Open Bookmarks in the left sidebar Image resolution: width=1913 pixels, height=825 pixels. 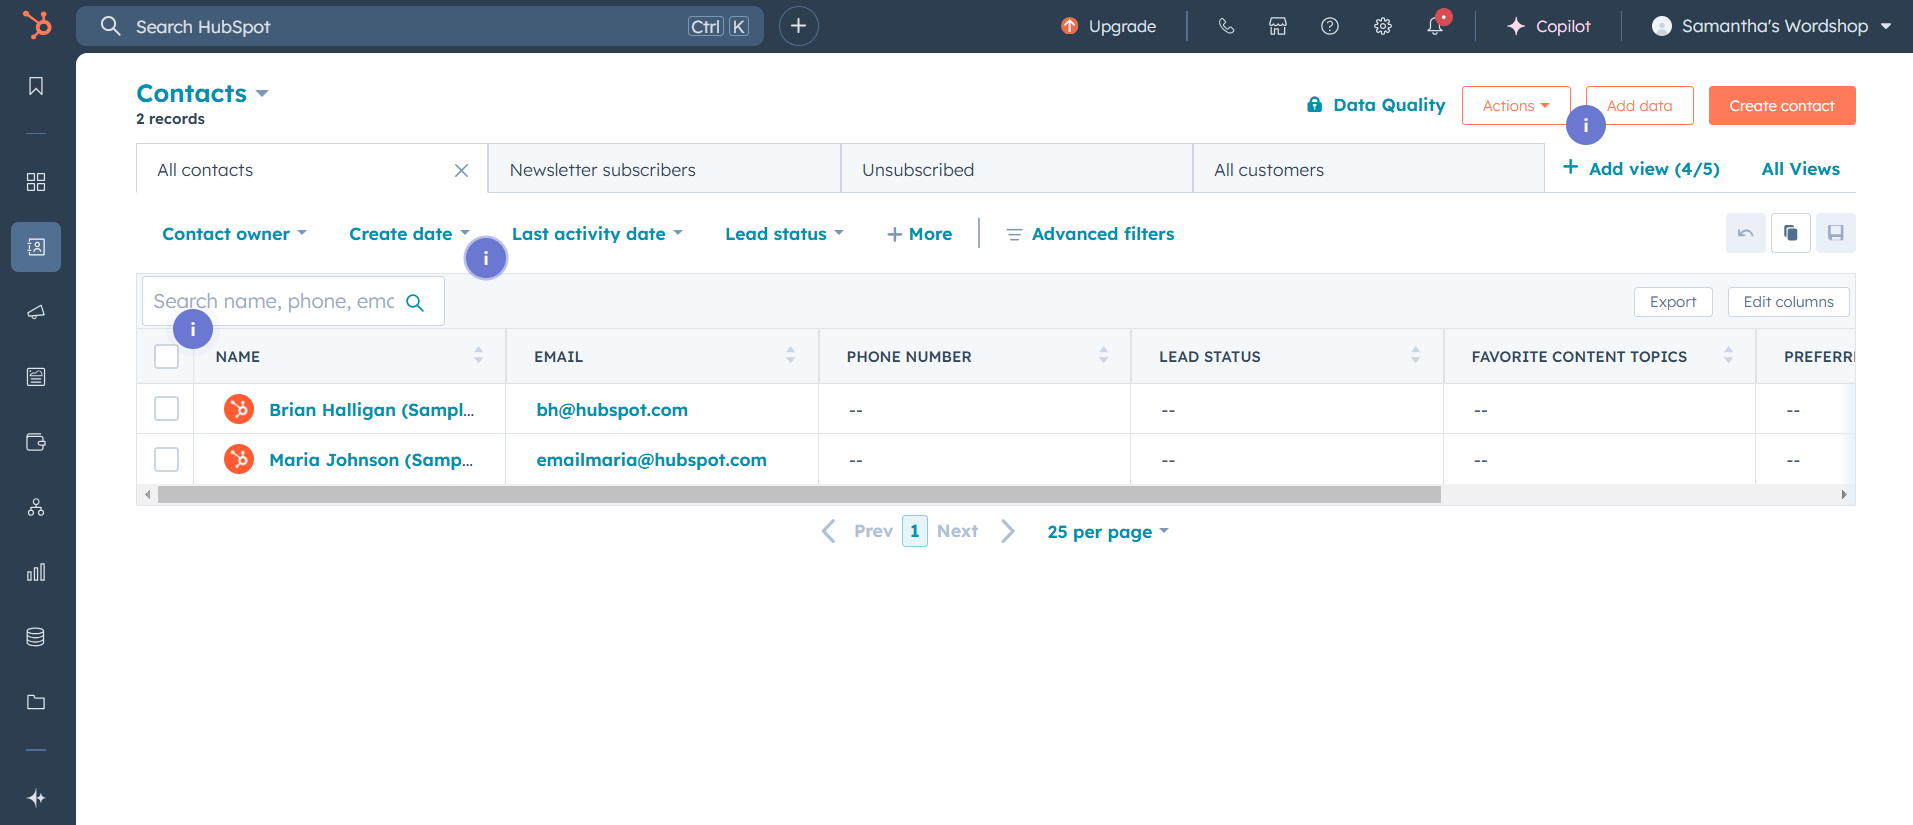coord(36,86)
